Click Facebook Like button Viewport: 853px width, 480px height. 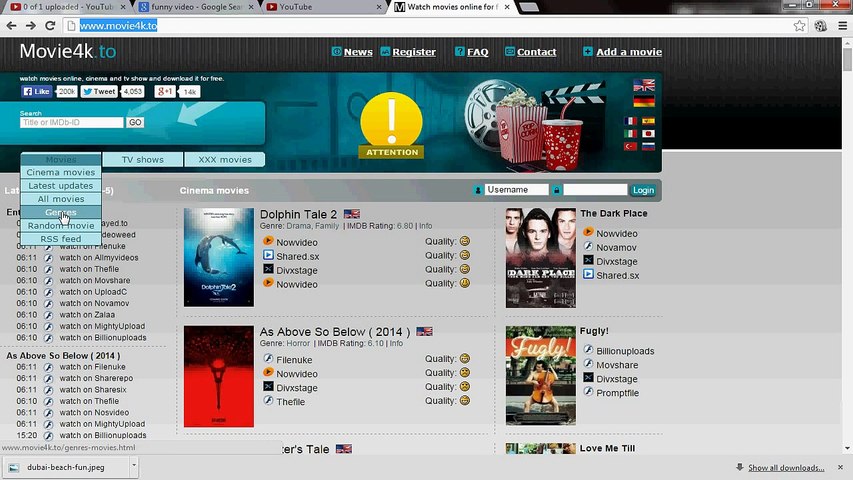coord(36,91)
